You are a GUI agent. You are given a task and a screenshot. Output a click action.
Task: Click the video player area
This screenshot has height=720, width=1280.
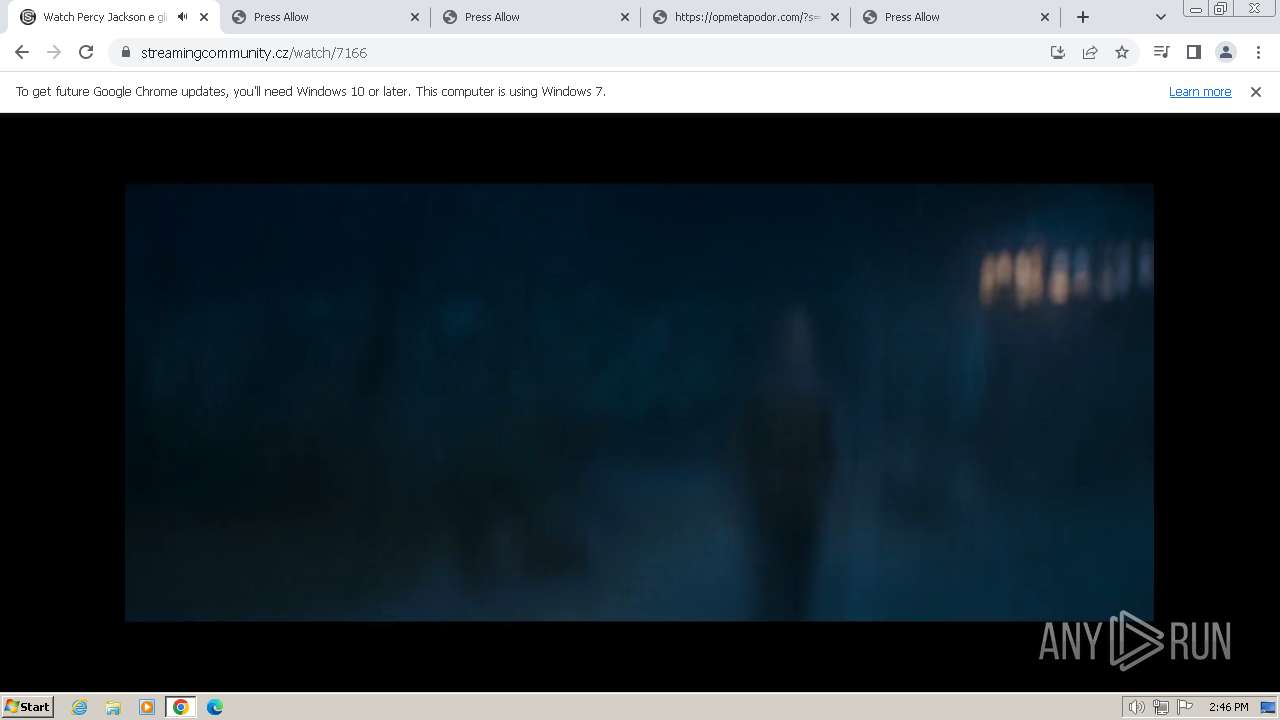[x=639, y=402]
